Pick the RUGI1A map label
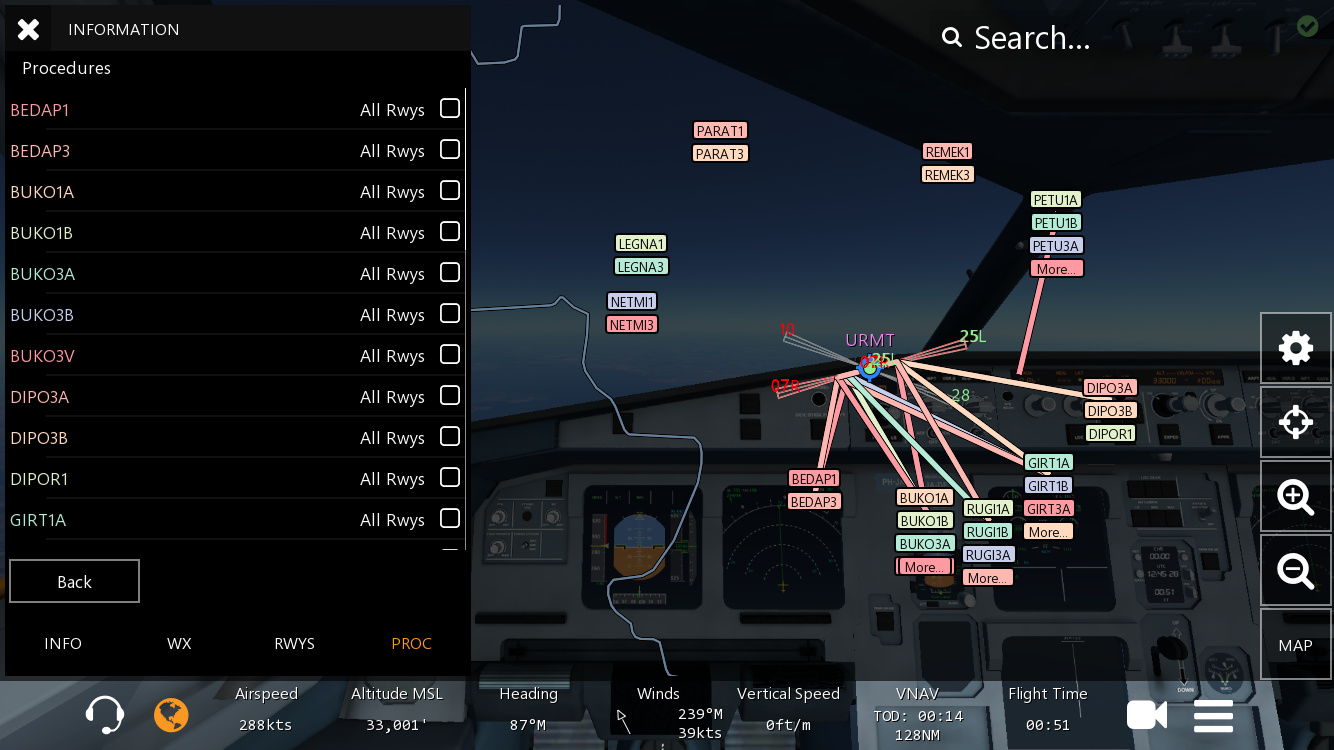The image size is (1334, 750). tap(988, 509)
